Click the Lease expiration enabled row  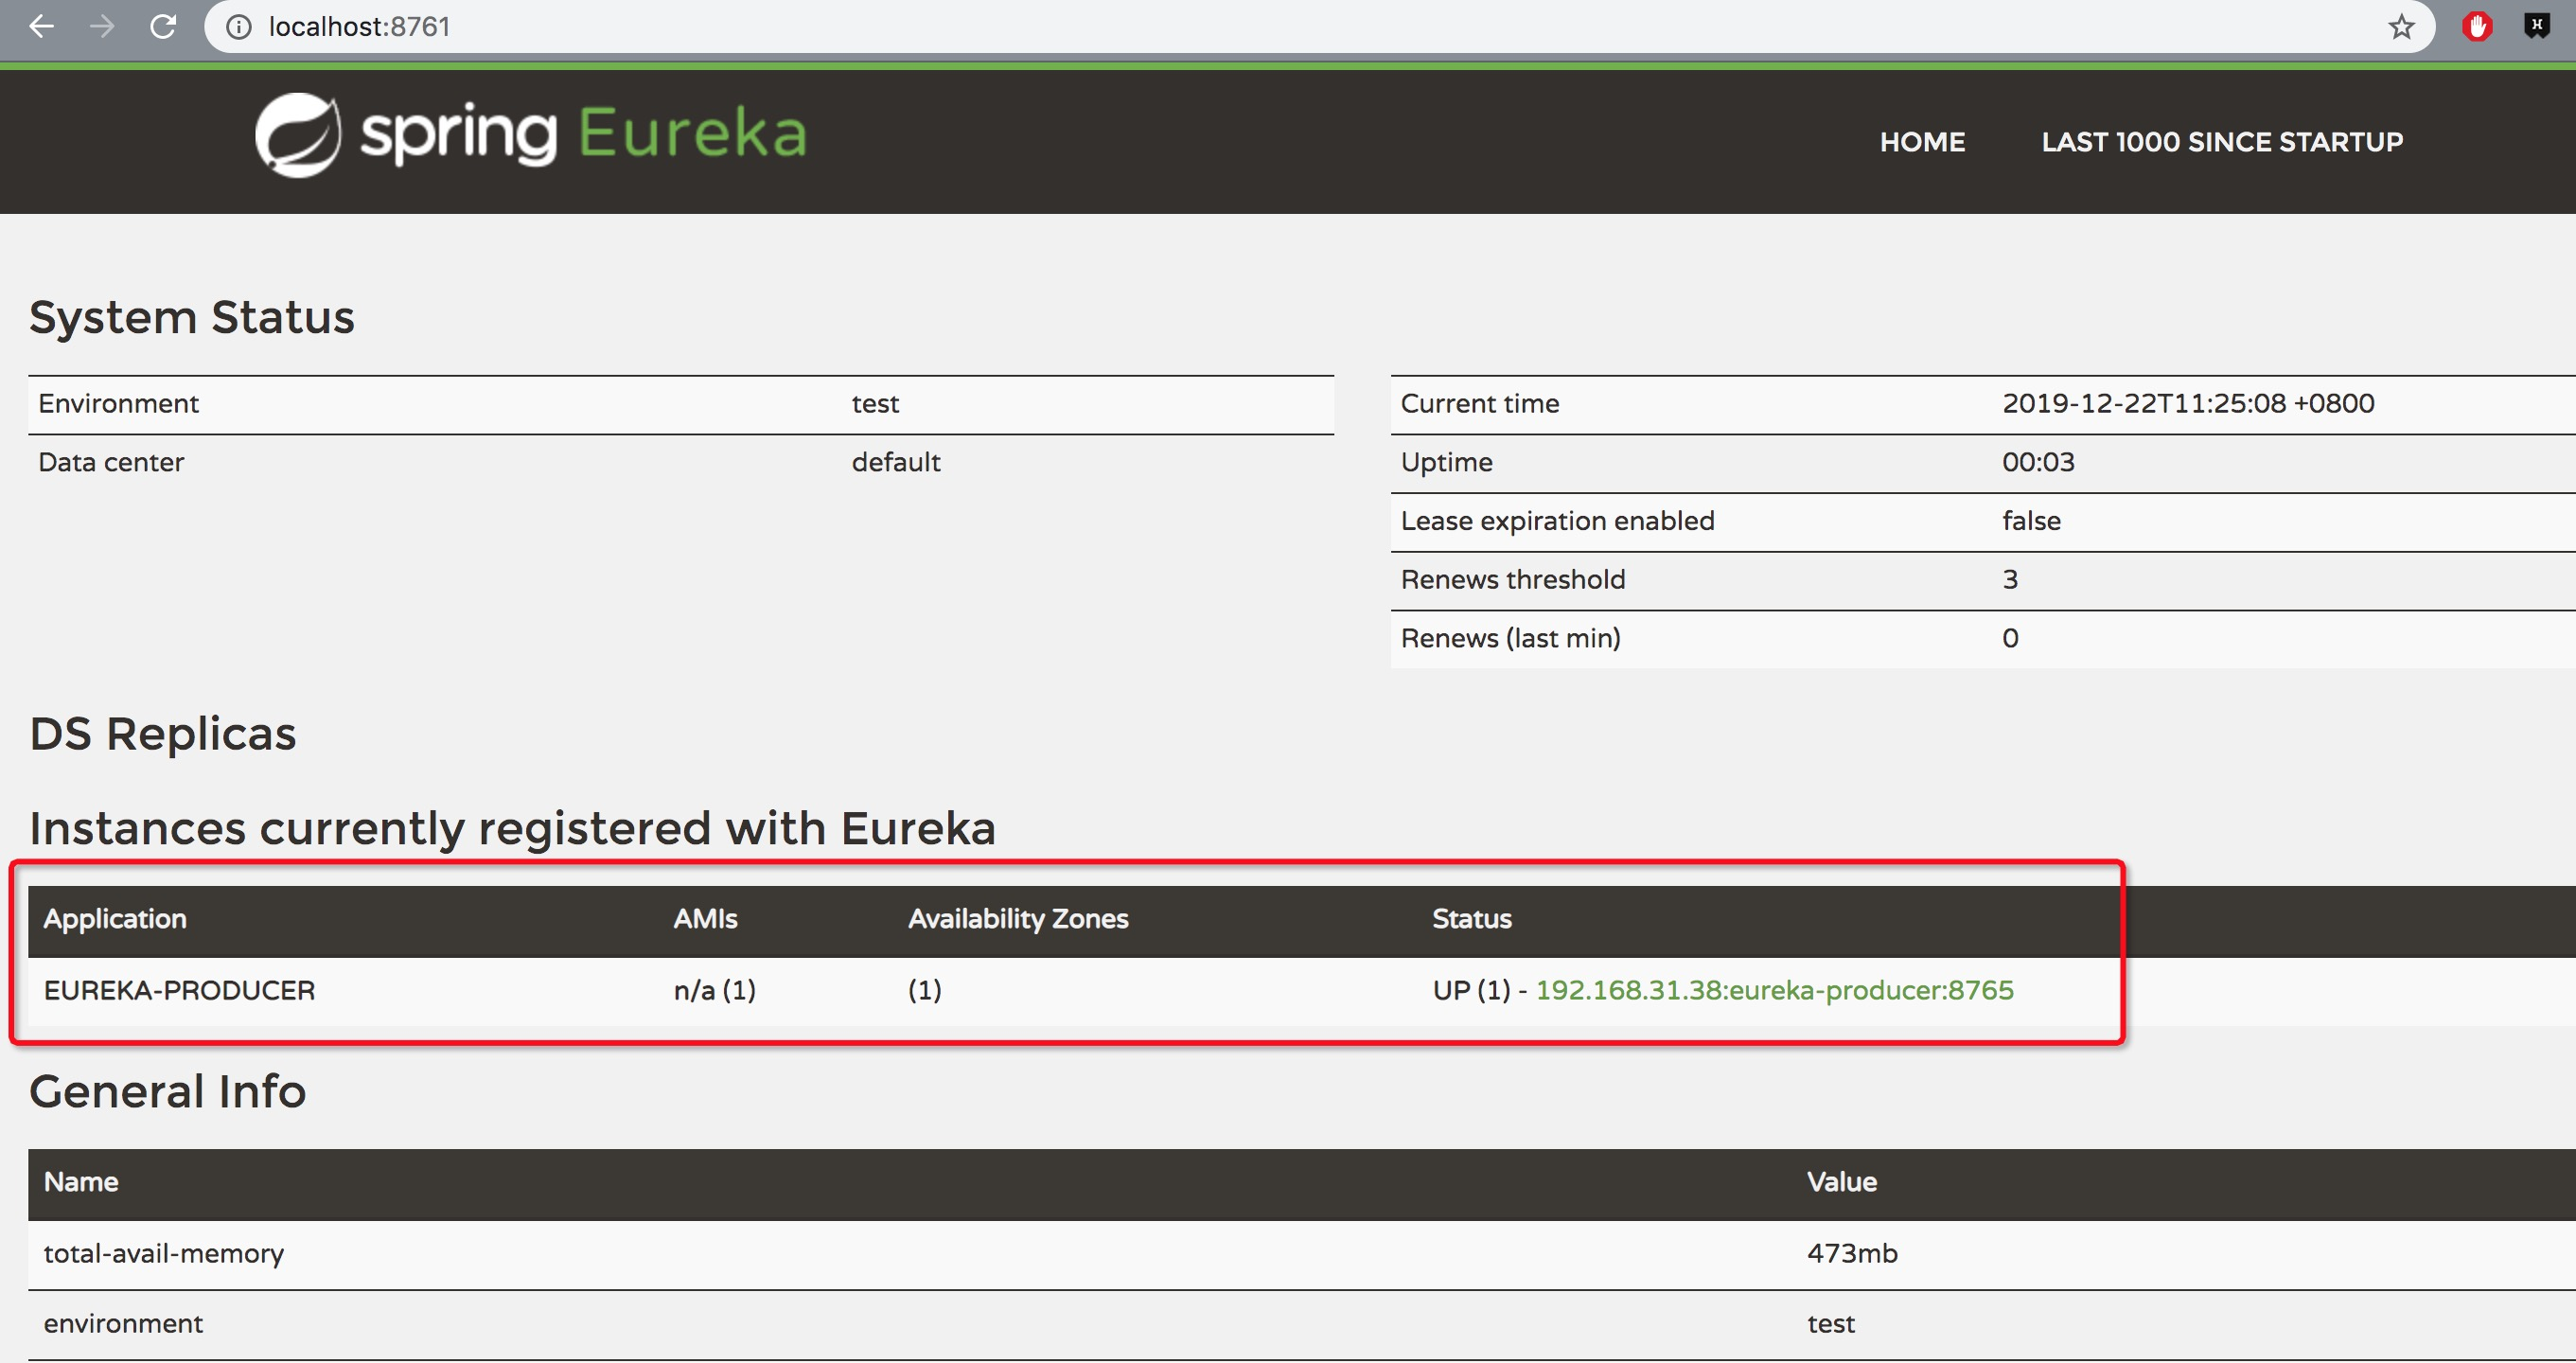(1557, 521)
